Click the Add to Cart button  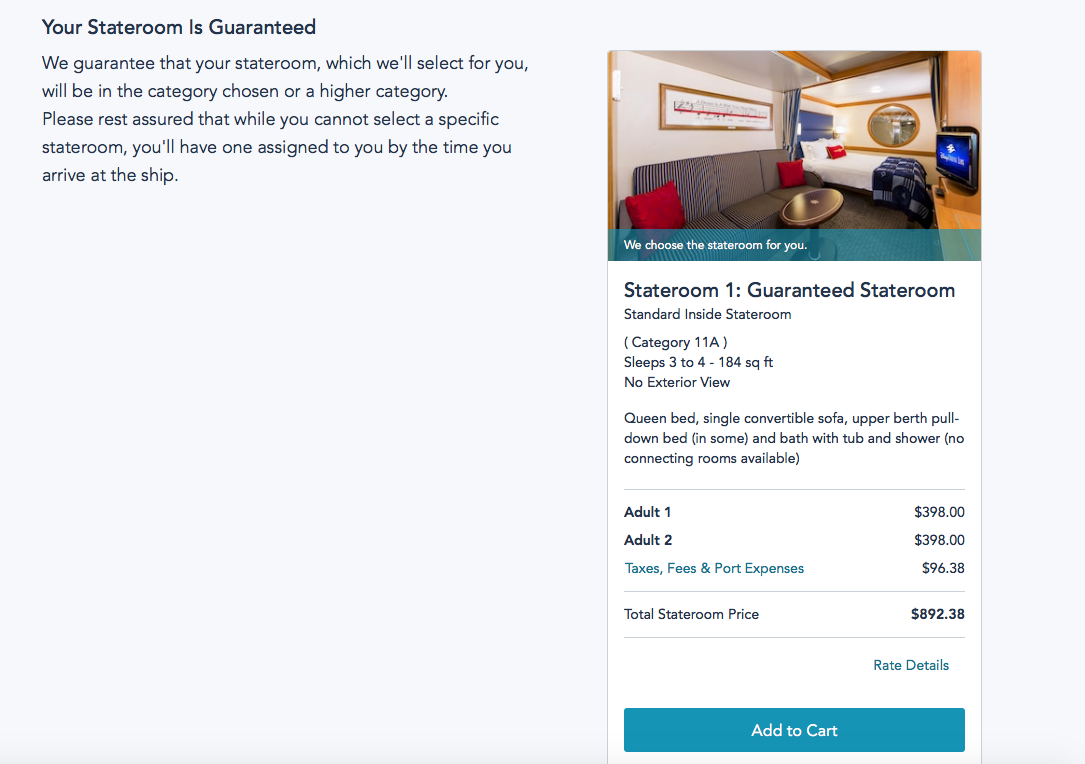tap(794, 730)
